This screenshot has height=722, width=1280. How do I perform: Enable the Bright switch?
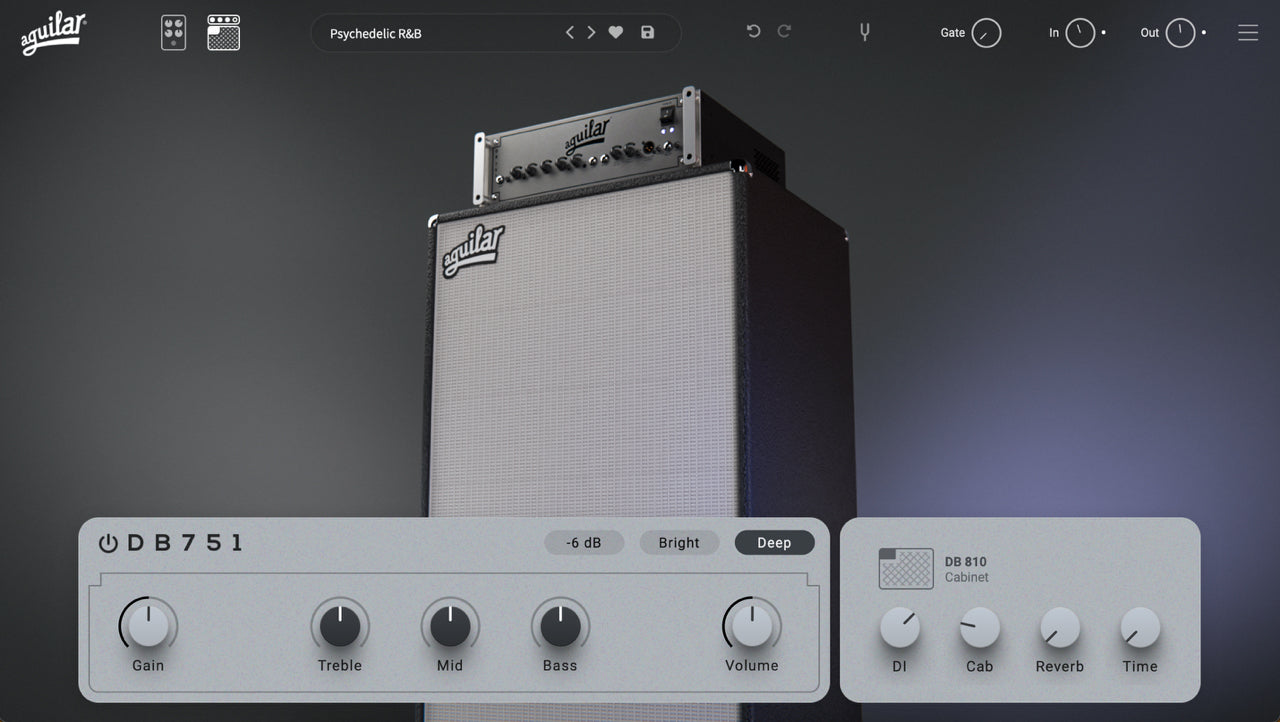pos(679,542)
